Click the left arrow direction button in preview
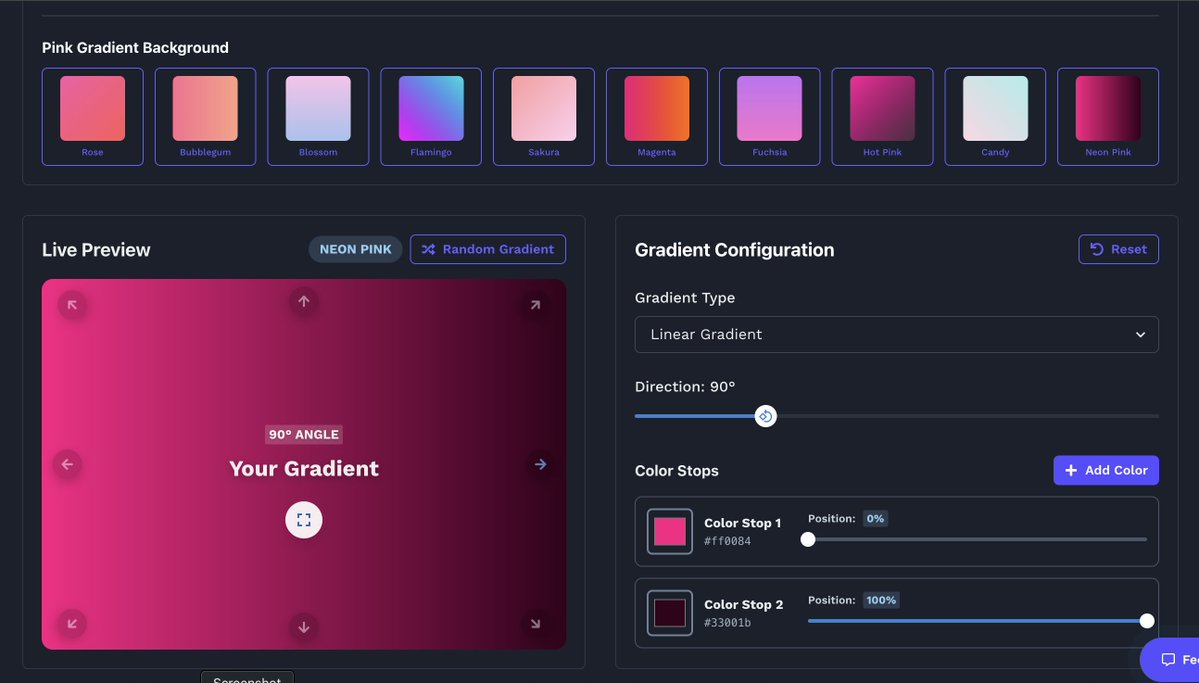 pos(67,464)
